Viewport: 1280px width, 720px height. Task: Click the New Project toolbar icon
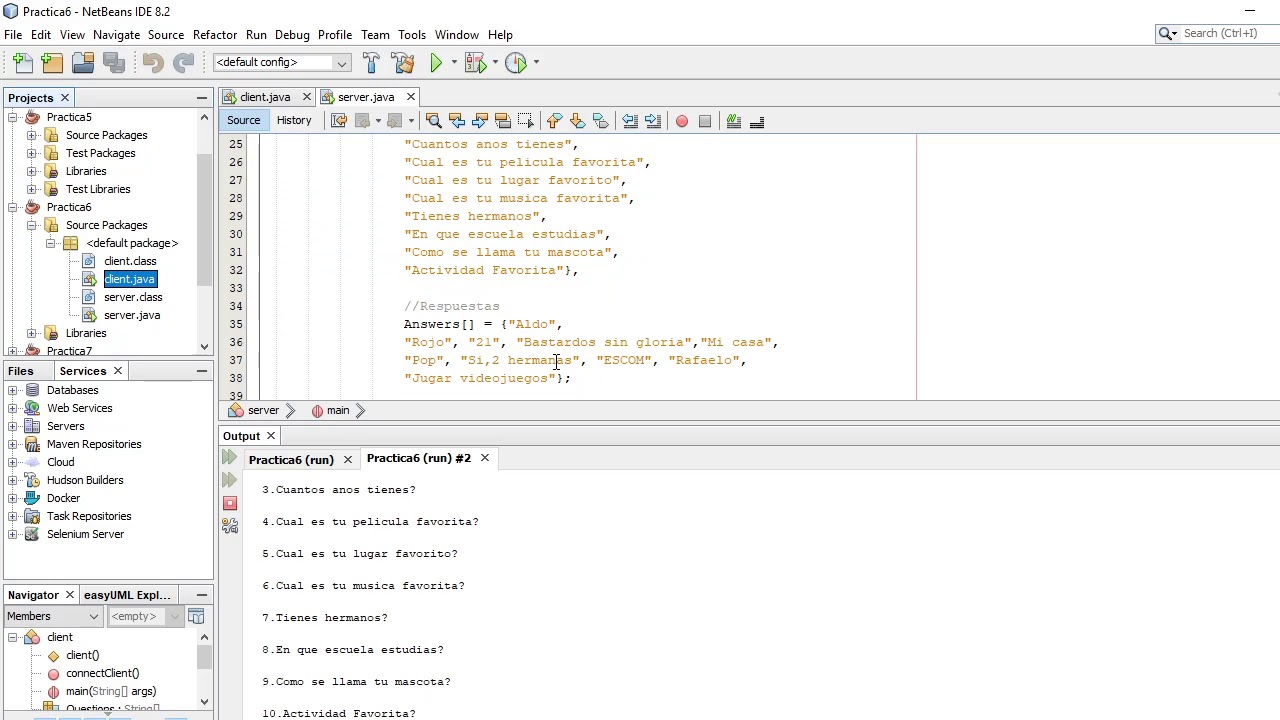point(52,62)
